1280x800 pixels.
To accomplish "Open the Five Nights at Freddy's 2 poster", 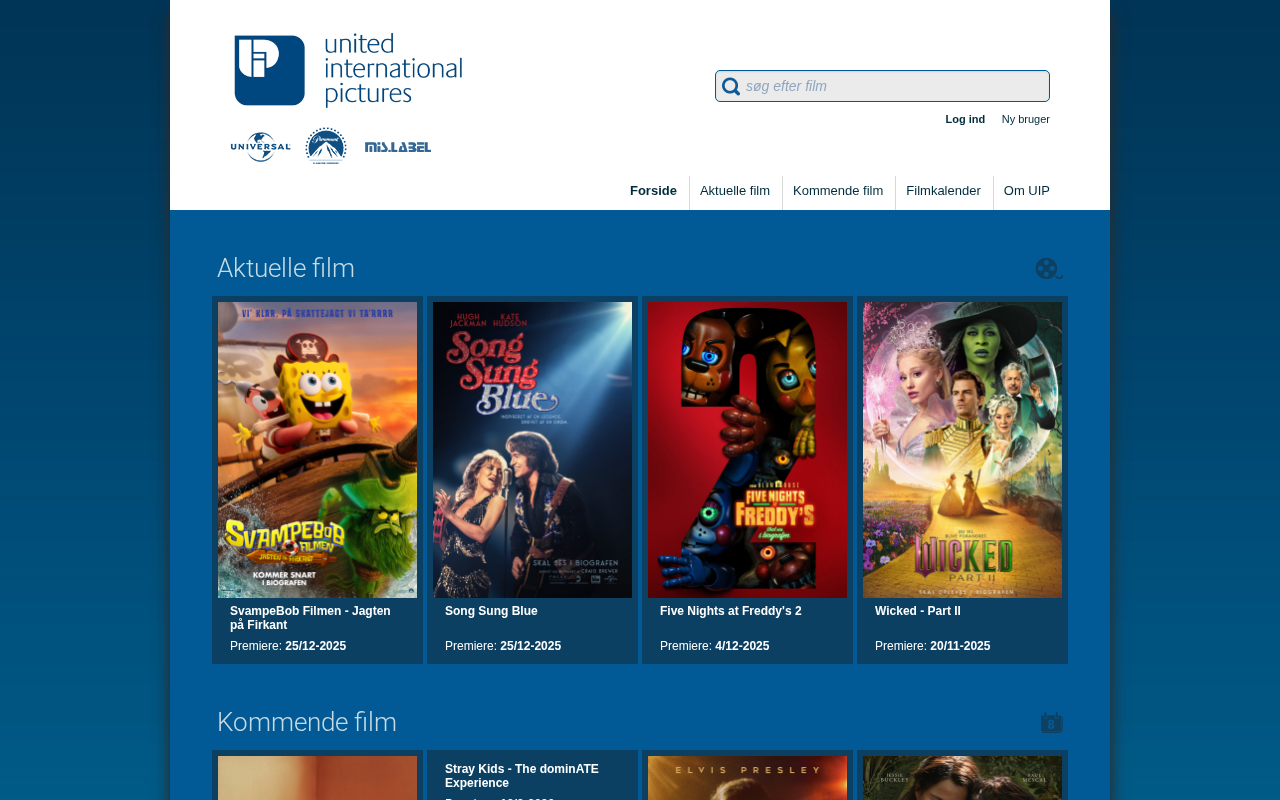I will pos(748,450).
